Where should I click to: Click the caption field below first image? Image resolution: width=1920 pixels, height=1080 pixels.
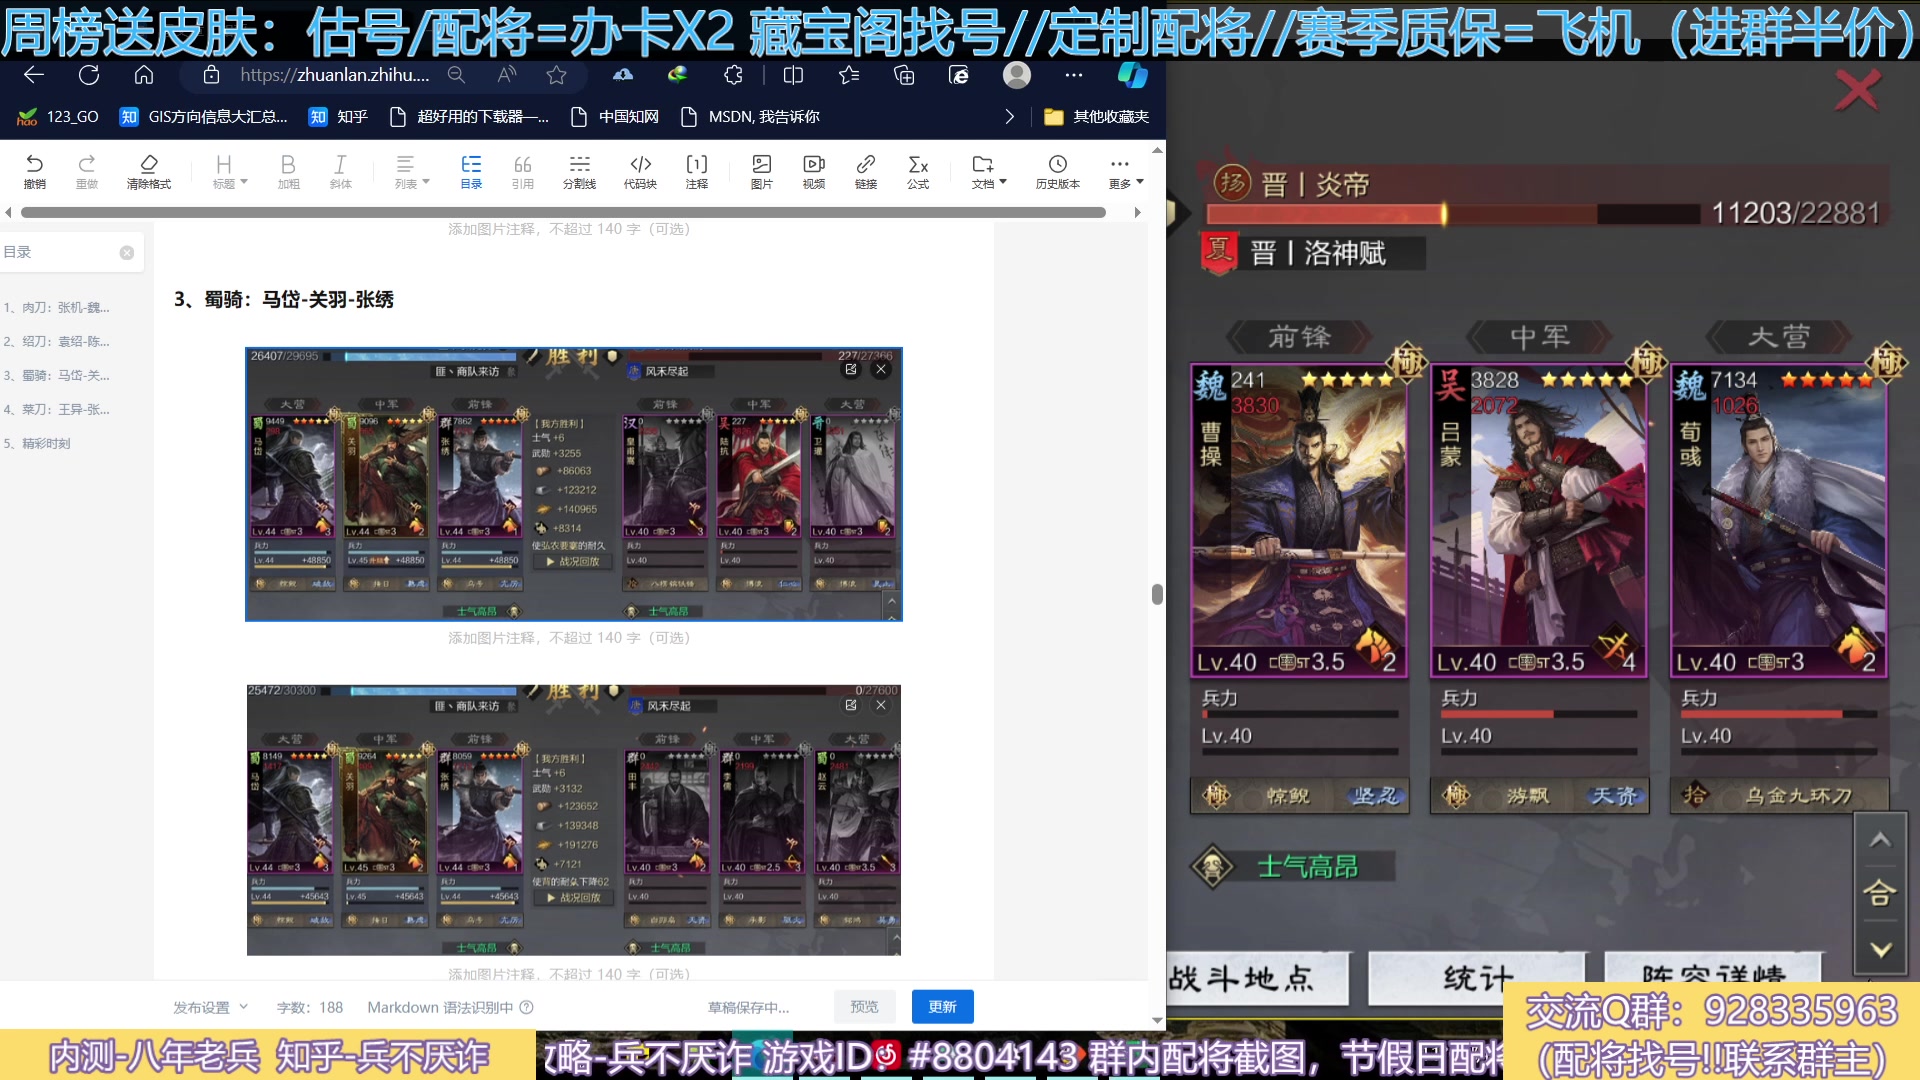coord(569,638)
